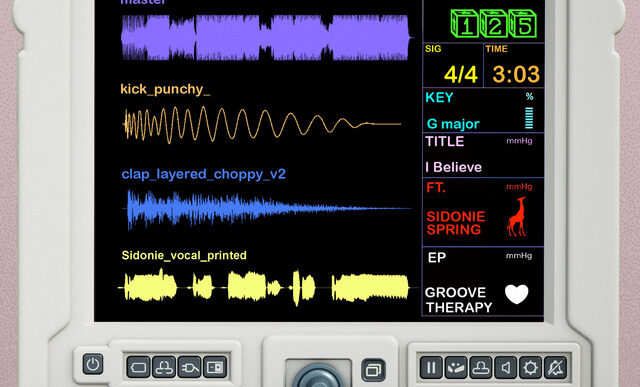
Task: Click the 'SIG' label
Action: tap(433, 49)
